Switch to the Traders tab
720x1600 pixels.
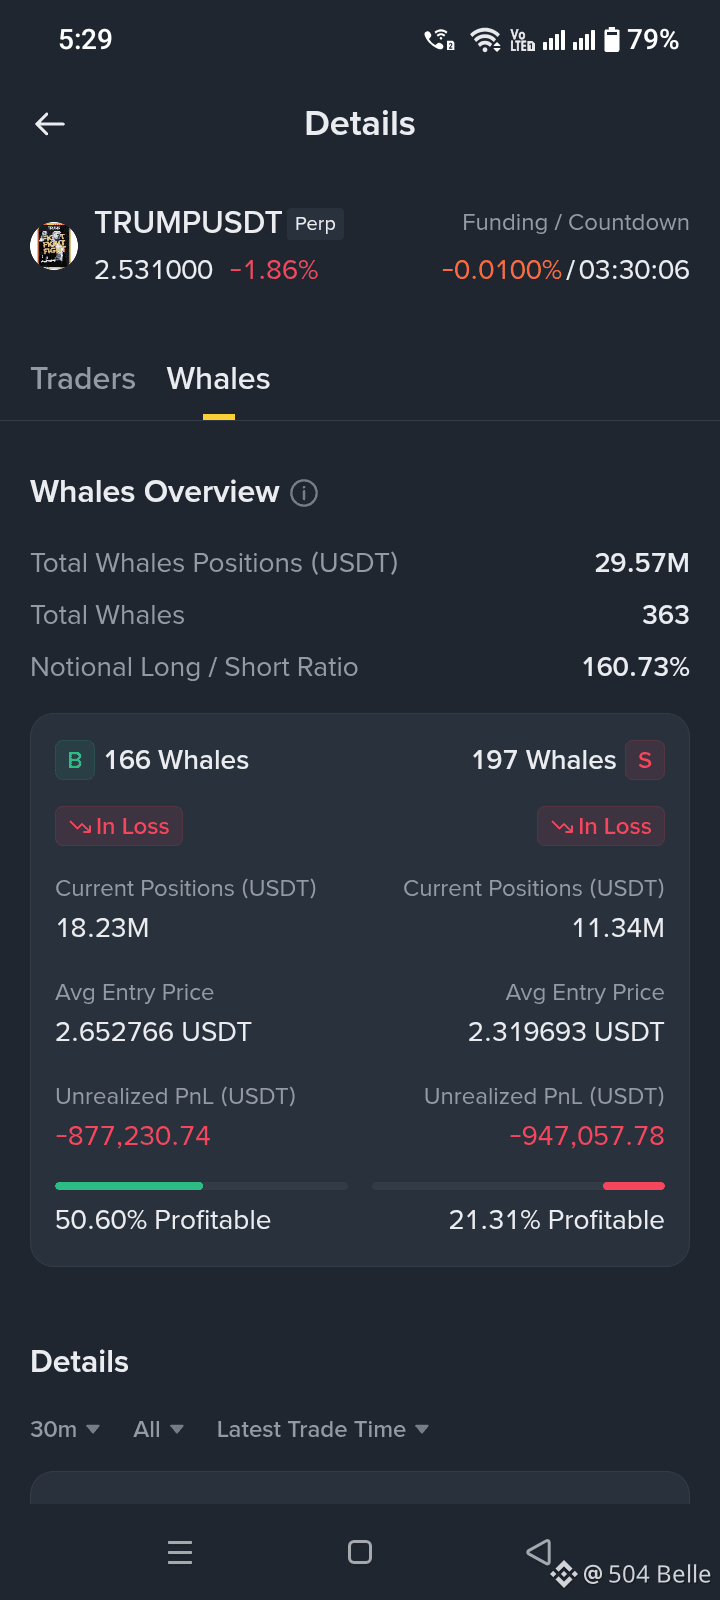(x=83, y=379)
